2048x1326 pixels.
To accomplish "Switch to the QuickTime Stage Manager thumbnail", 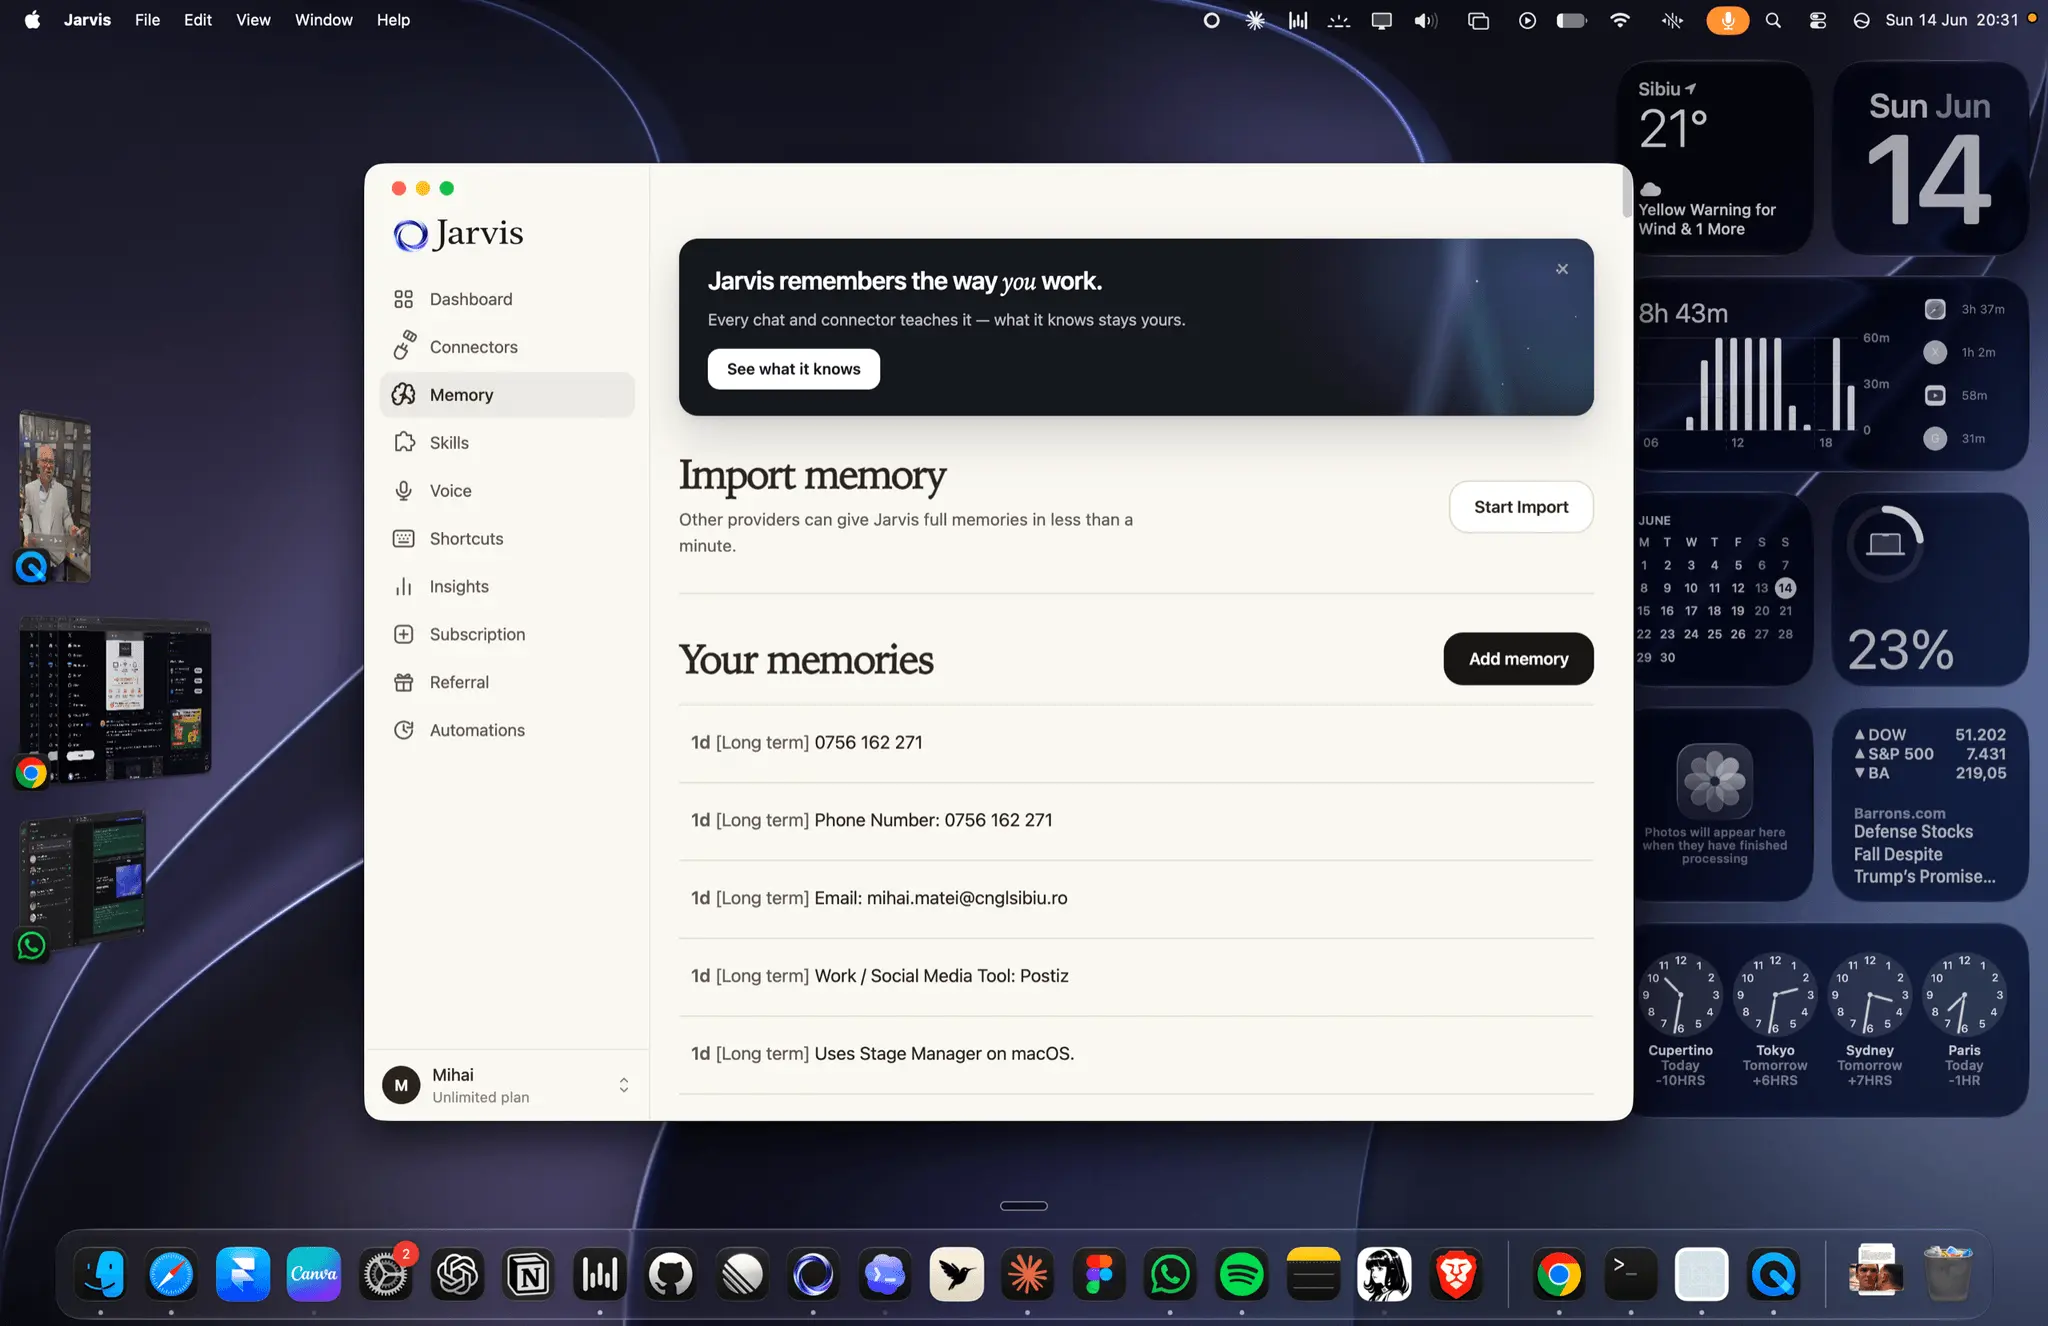I will point(56,497).
